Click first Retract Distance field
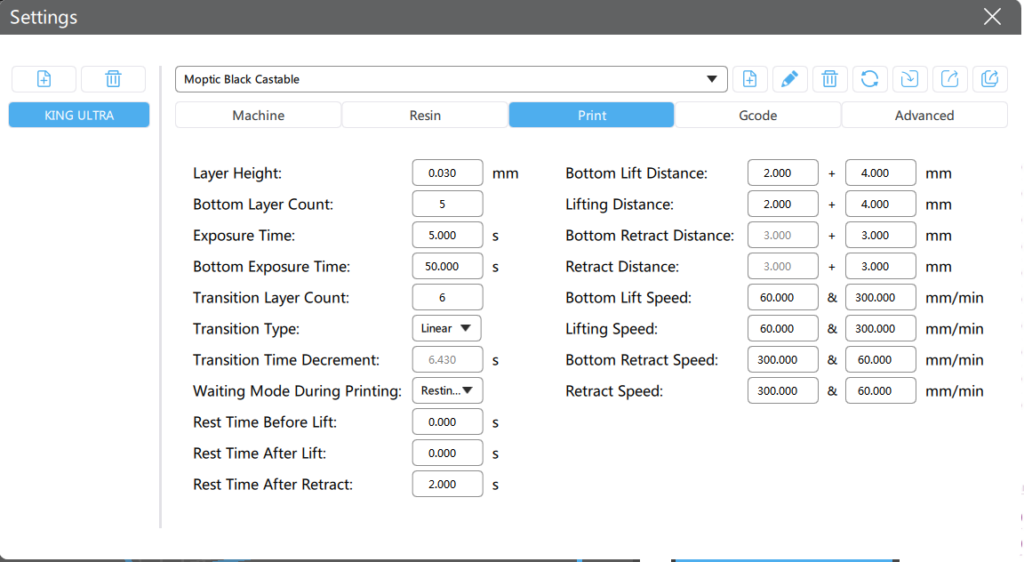1024x562 pixels. pos(783,266)
